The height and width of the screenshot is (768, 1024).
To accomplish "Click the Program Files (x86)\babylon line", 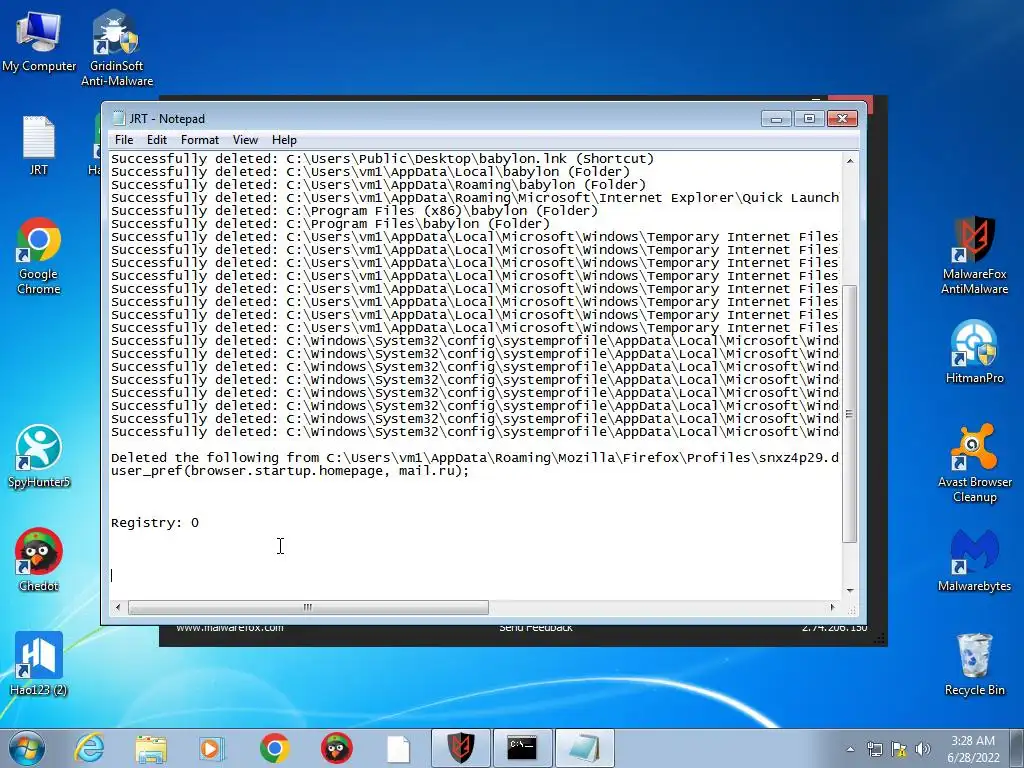I will pos(354,211).
